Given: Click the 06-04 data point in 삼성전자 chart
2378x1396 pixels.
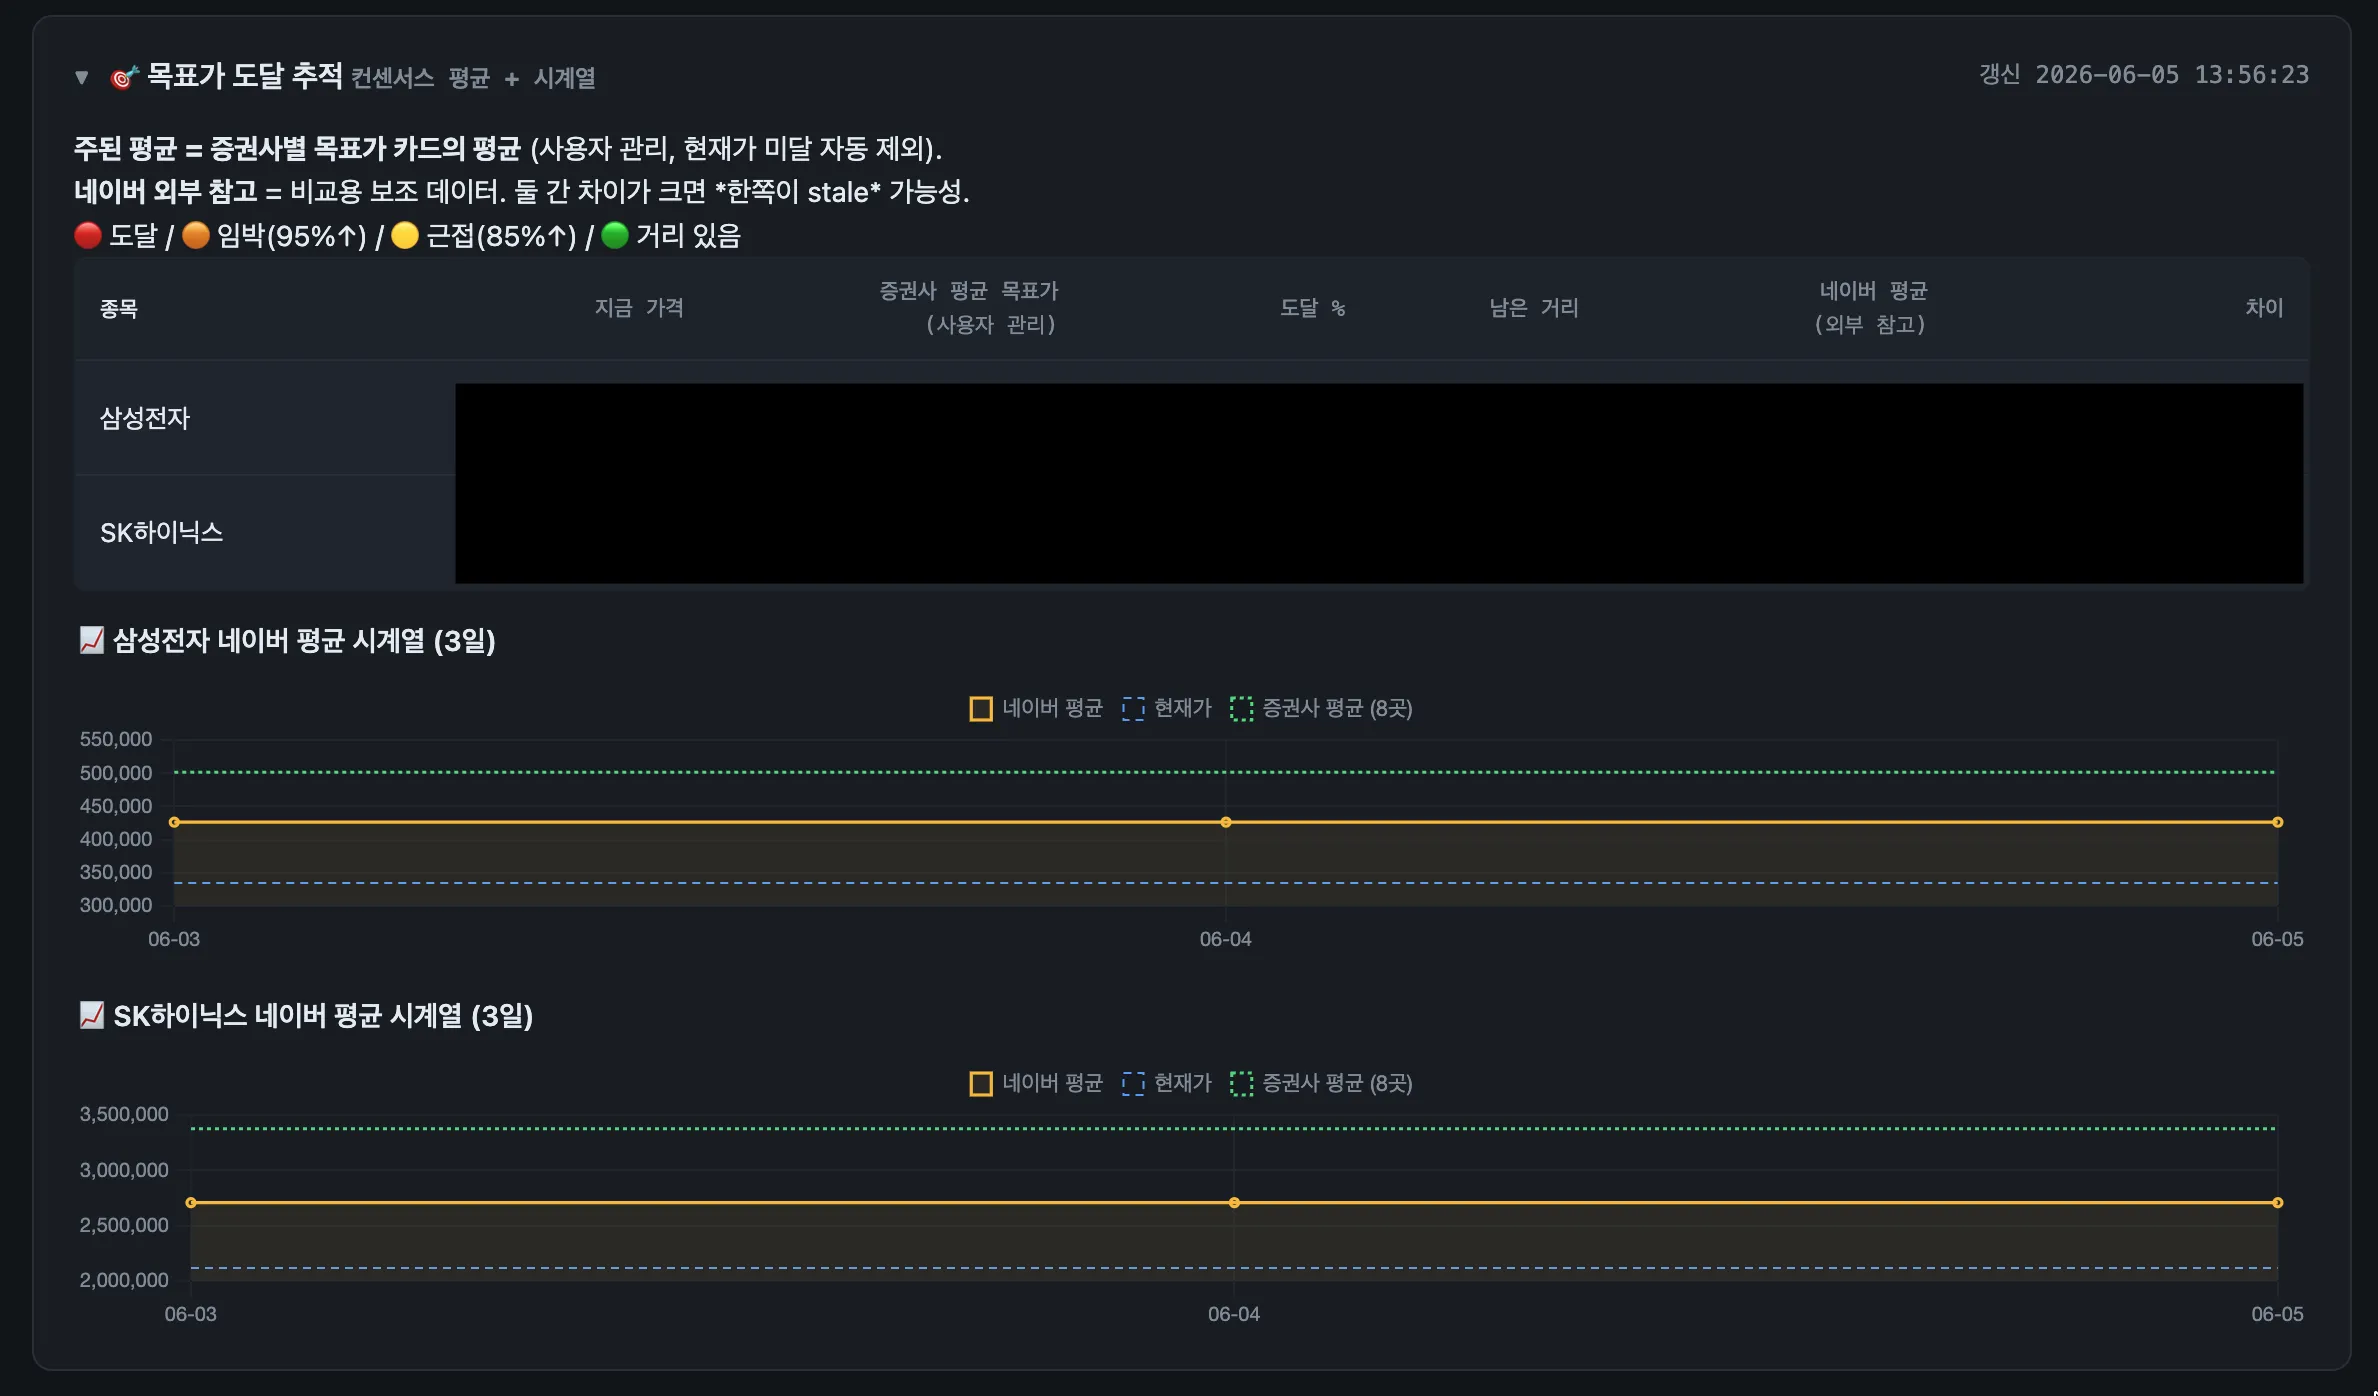Looking at the screenshot, I should coord(1226,822).
